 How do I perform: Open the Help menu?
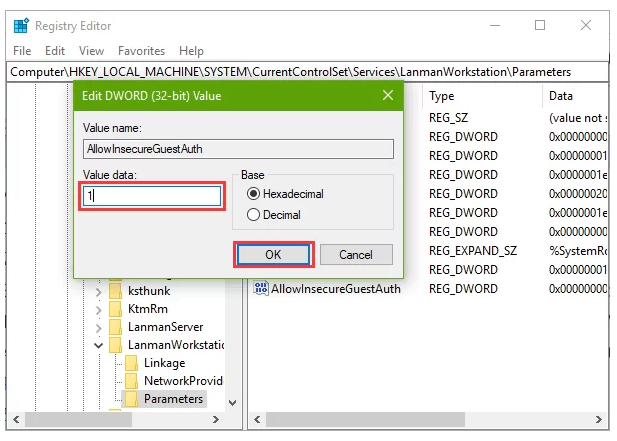click(x=191, y=51)
